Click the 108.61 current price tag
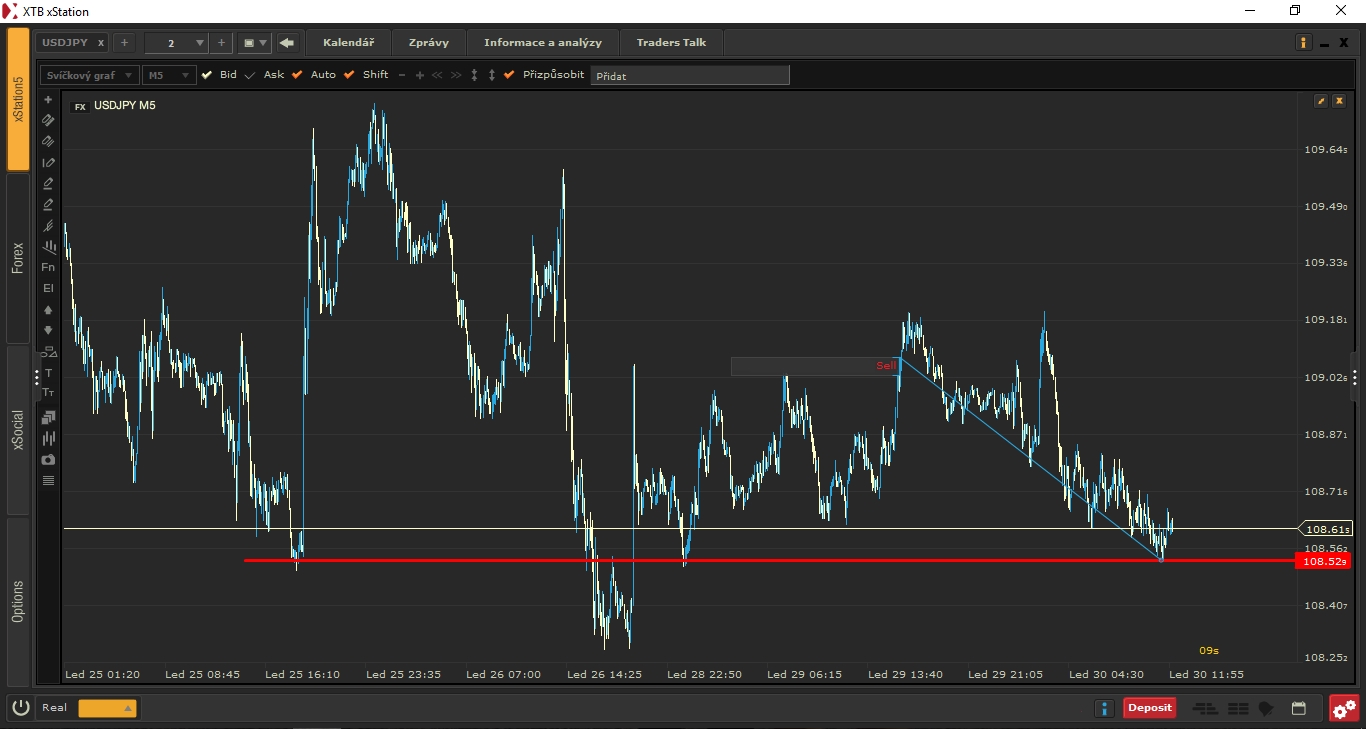Viewport: 1366px width, 729px height. click(x=1324, y=529)
